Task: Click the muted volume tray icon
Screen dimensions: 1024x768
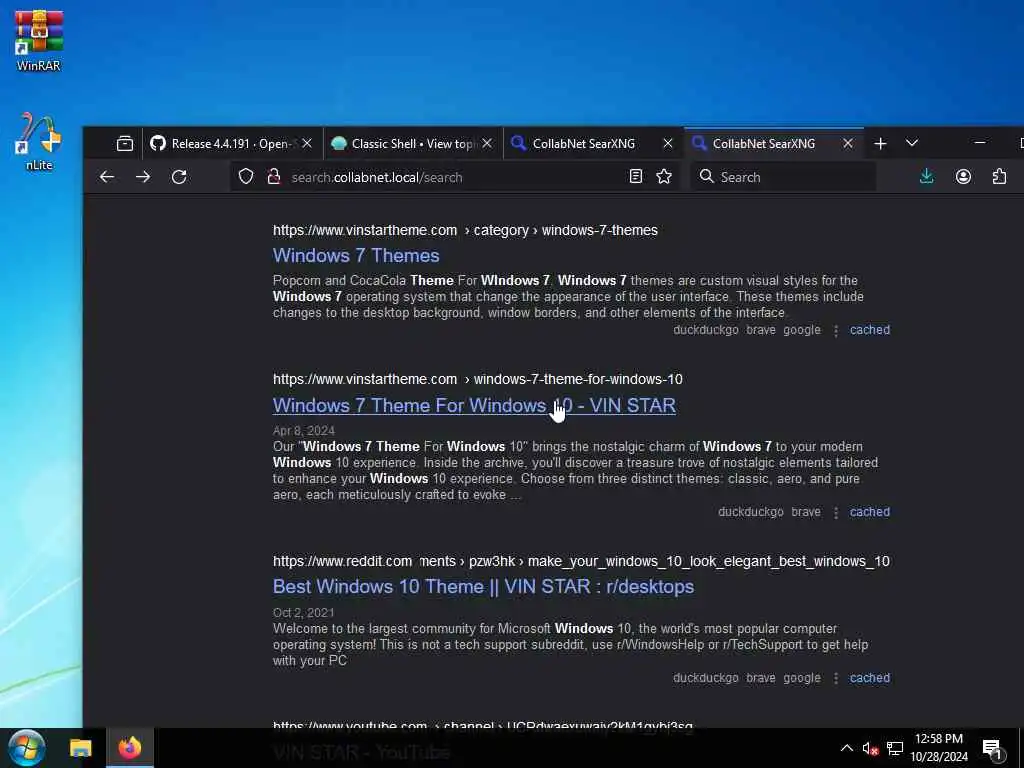Action: click(x=870, y=748)
